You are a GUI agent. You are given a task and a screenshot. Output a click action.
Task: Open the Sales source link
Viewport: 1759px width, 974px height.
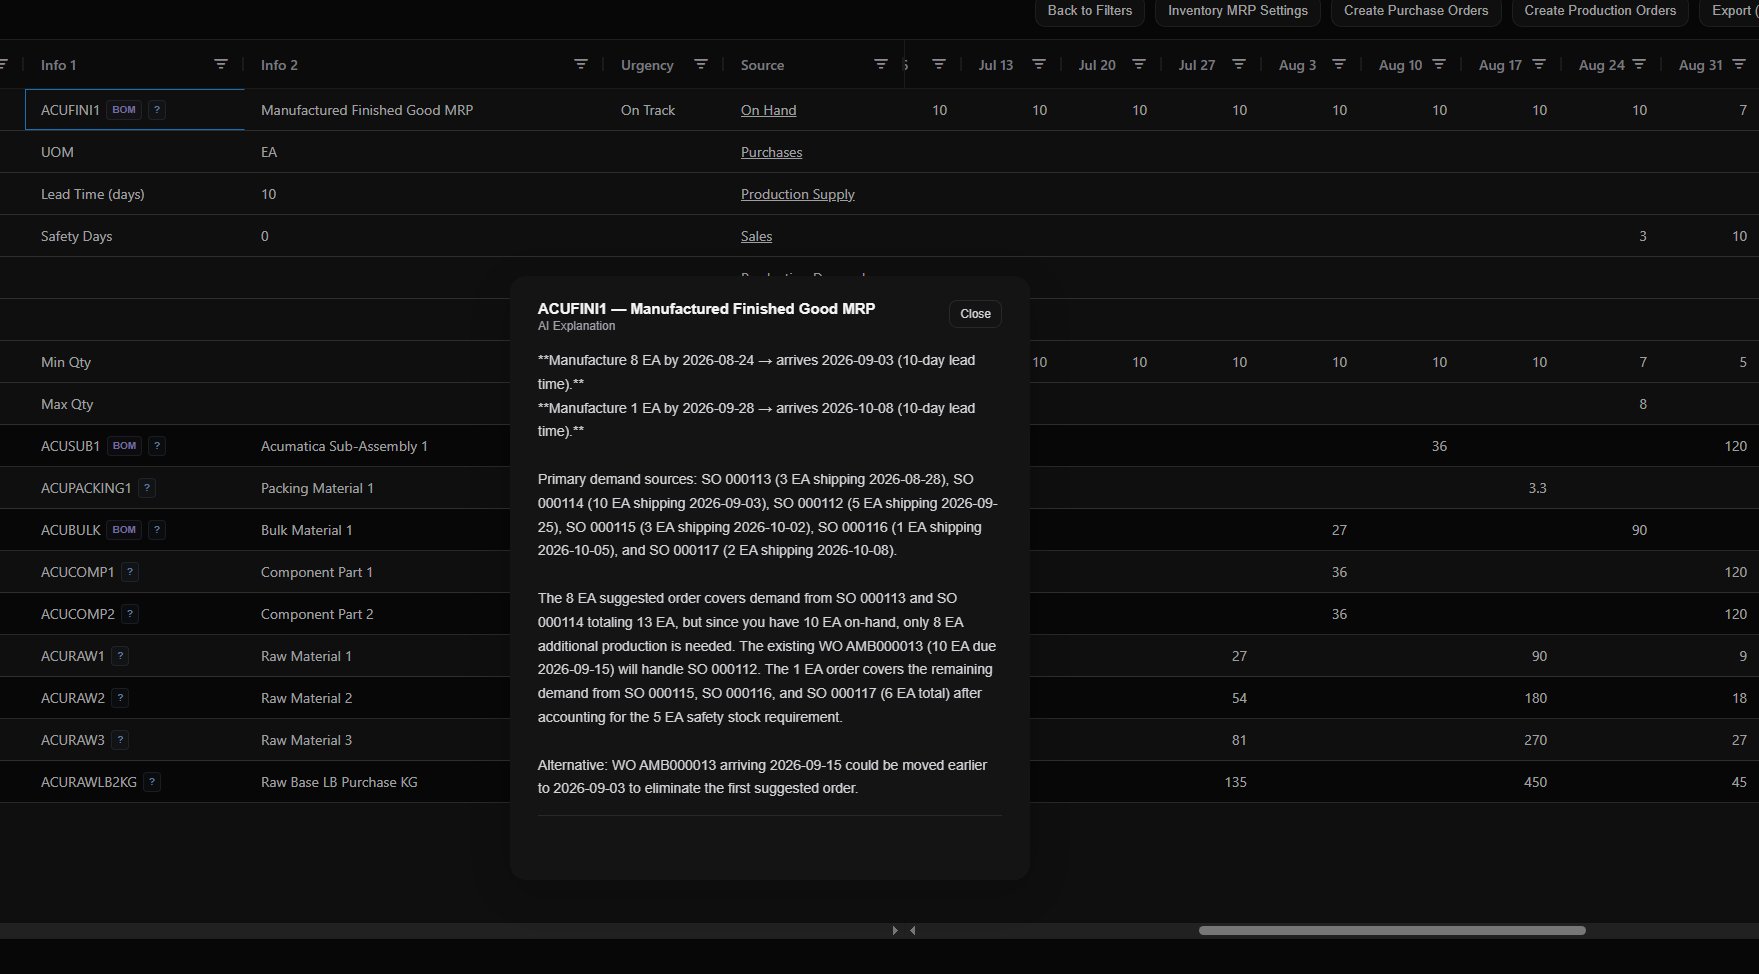click(x=756, y=236)
